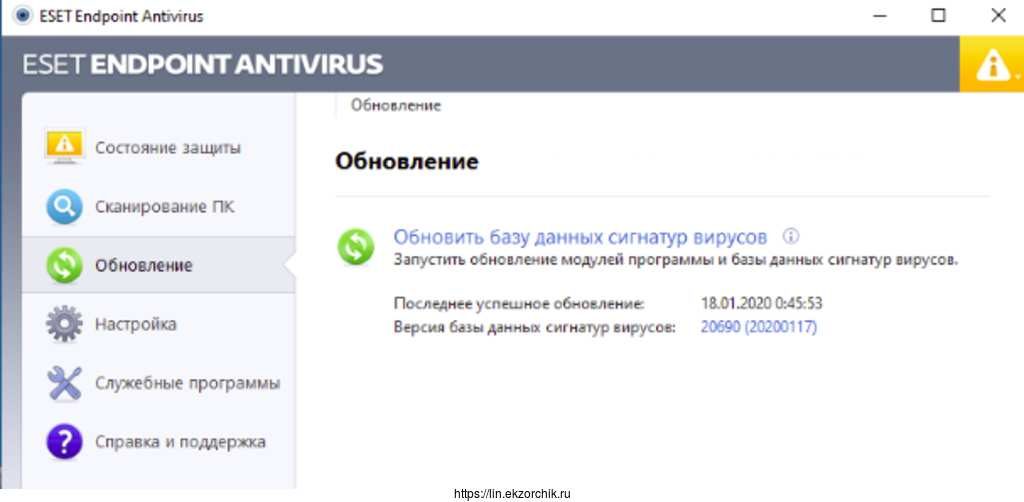Viewport: 1024px width, 502px height.
Task: Click the purple question mark help icon
Action: click(x=65, y=442)
